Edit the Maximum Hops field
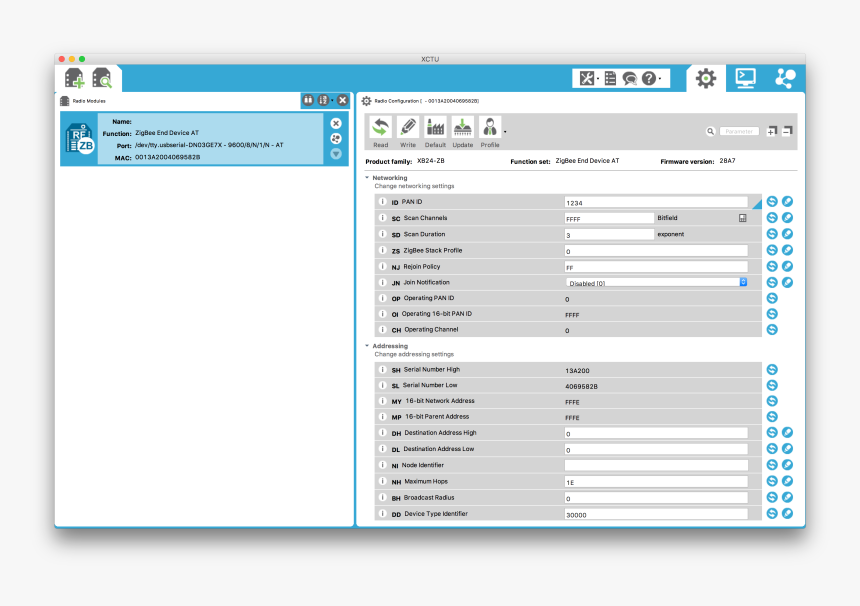 [656, 482]
